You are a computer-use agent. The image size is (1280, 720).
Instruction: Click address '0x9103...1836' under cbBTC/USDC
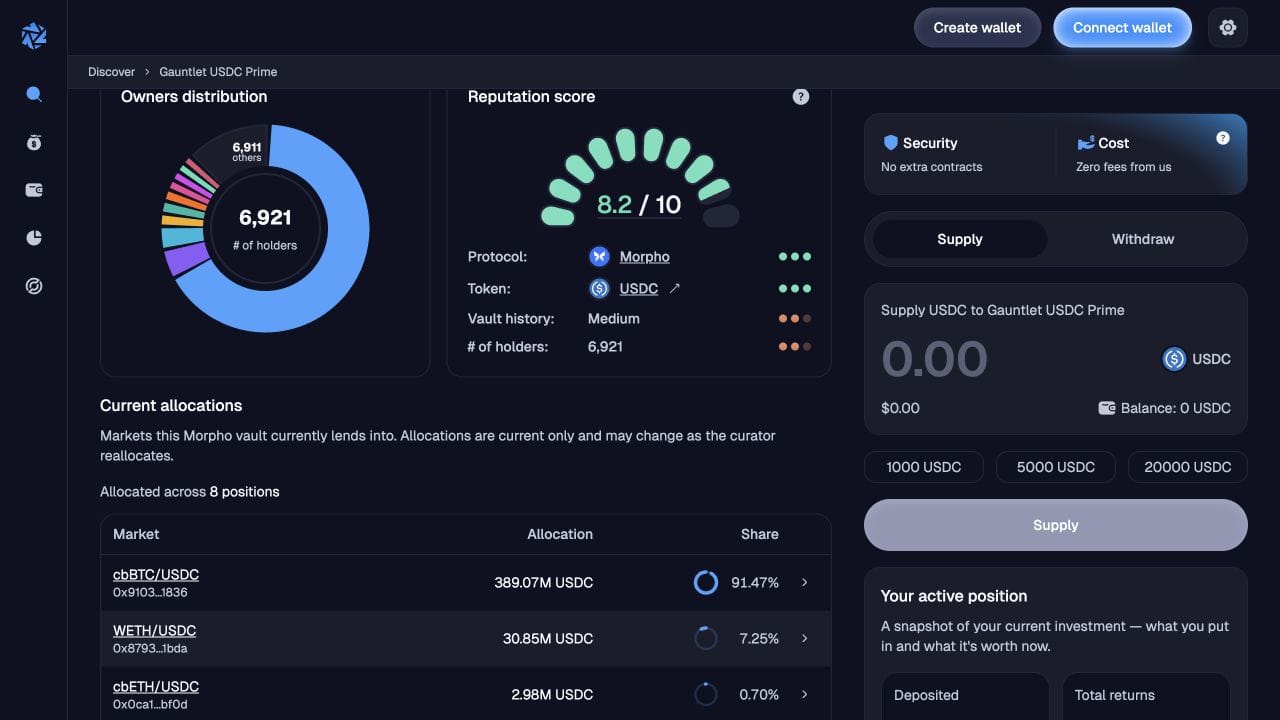pos(150,592)
